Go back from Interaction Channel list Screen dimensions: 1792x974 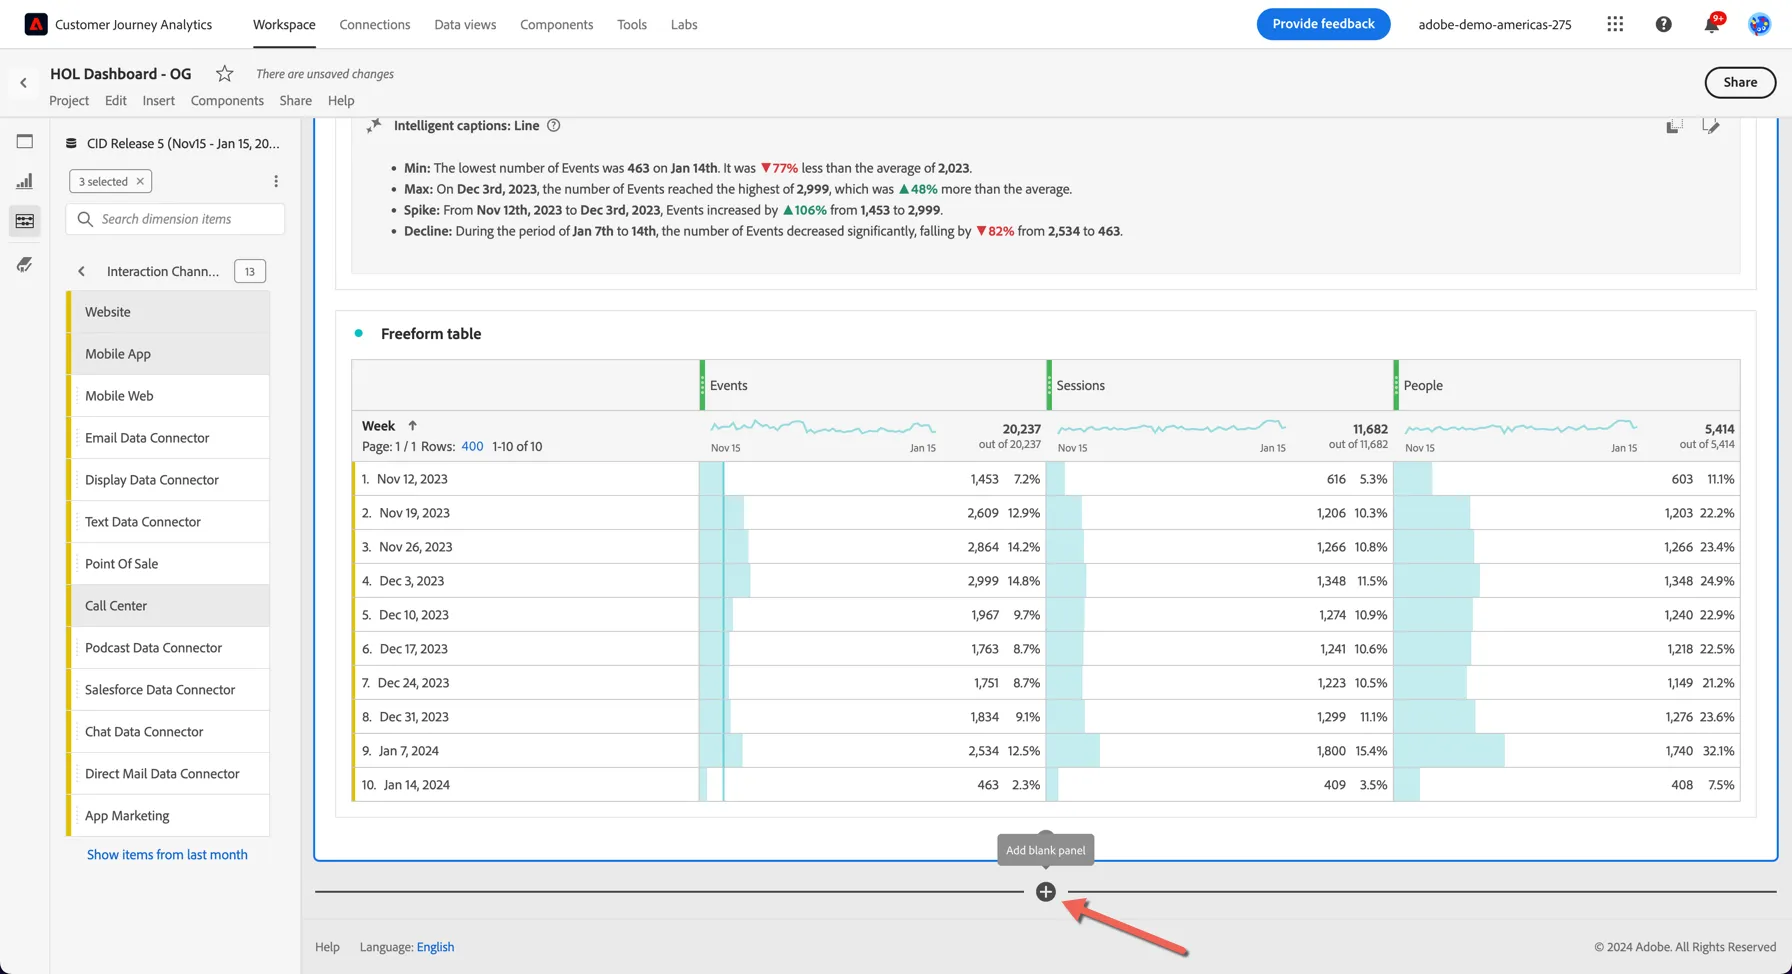[x=81, y=271]
